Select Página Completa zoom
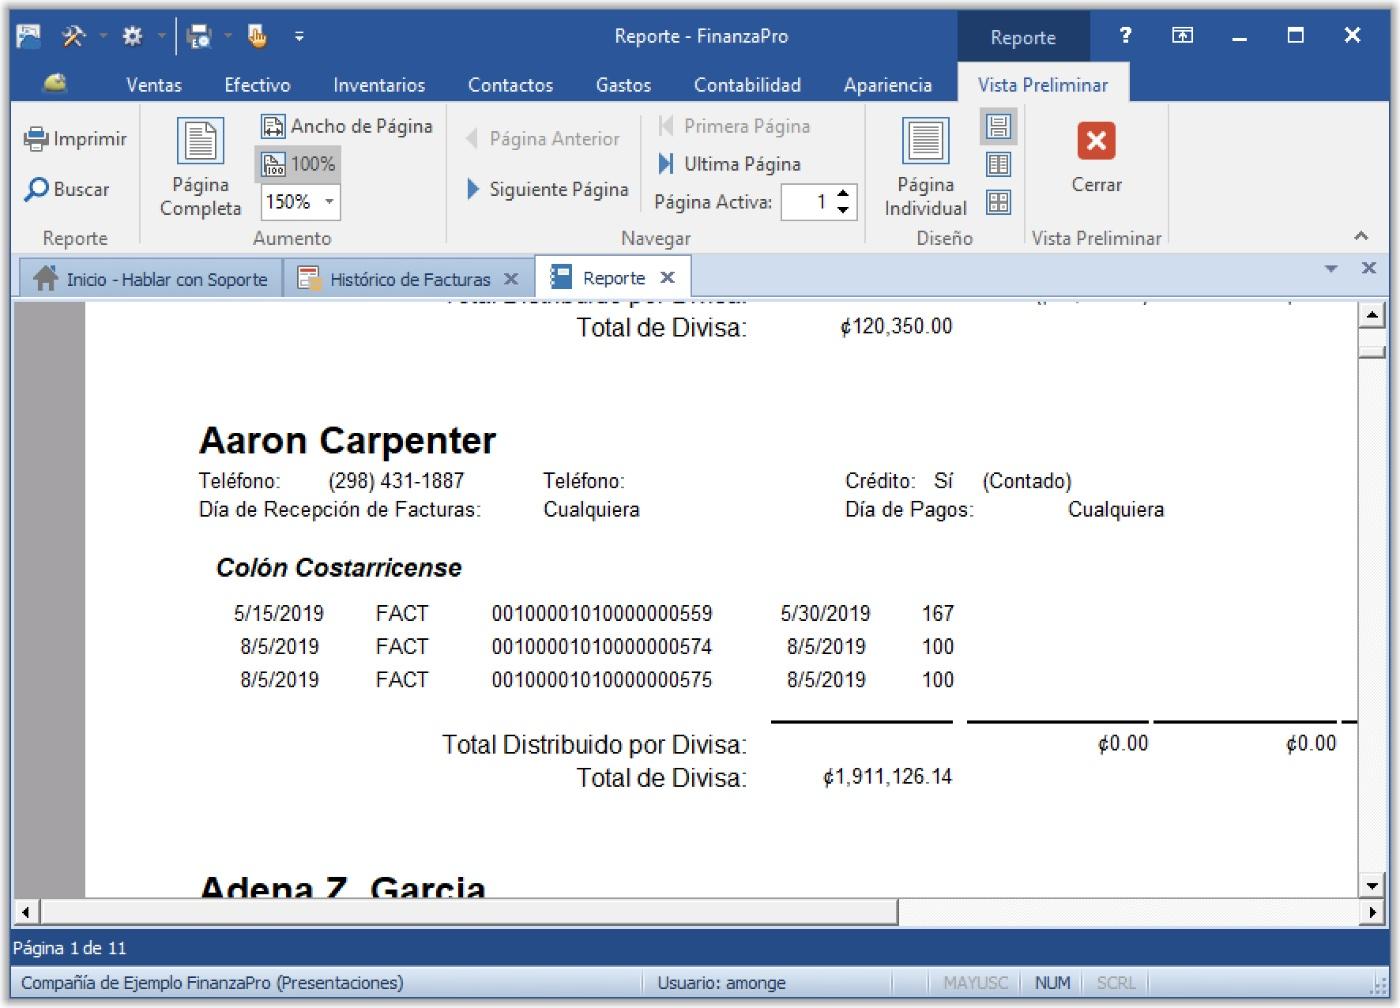The image size is (1400, 1008). coord(200,167)
